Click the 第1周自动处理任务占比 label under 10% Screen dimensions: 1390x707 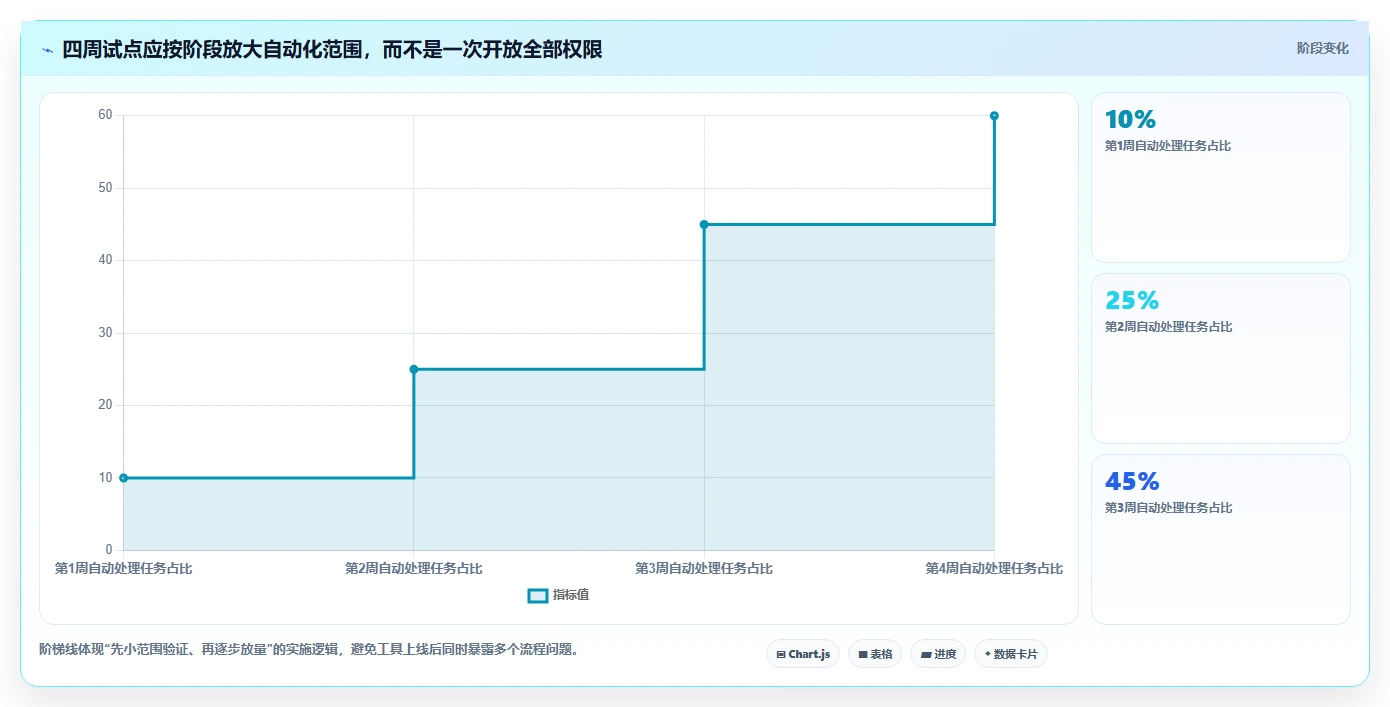click(x=1168, y=146)
